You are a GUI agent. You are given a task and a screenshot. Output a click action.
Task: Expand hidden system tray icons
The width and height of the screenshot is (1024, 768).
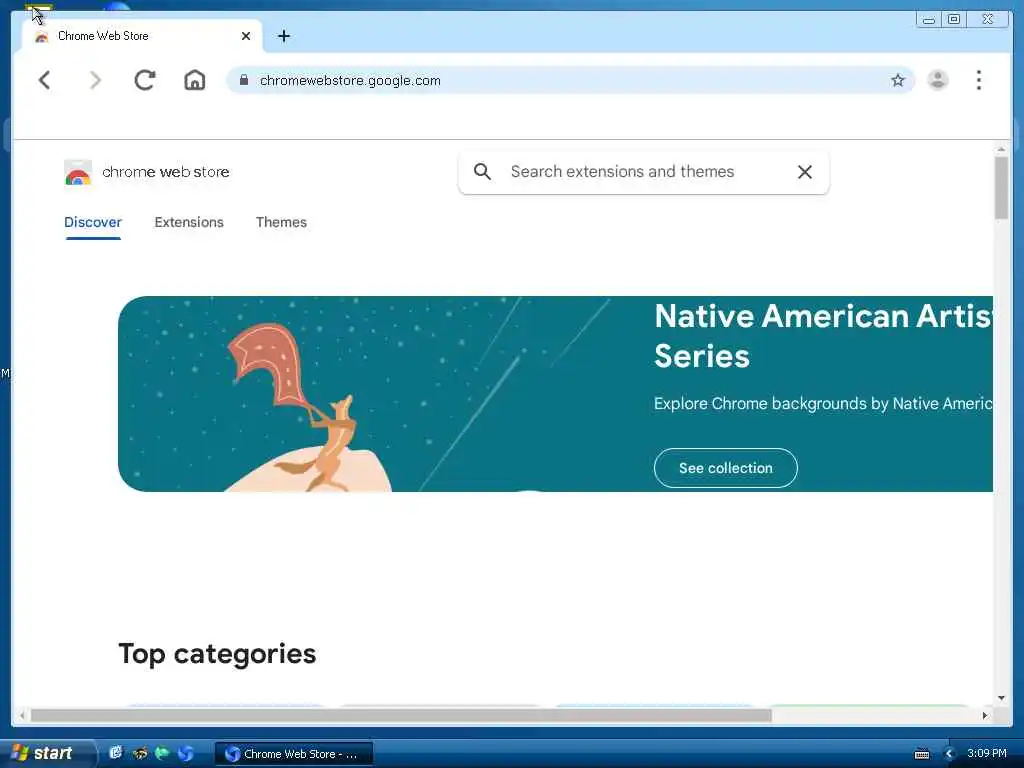click(950, 754)
